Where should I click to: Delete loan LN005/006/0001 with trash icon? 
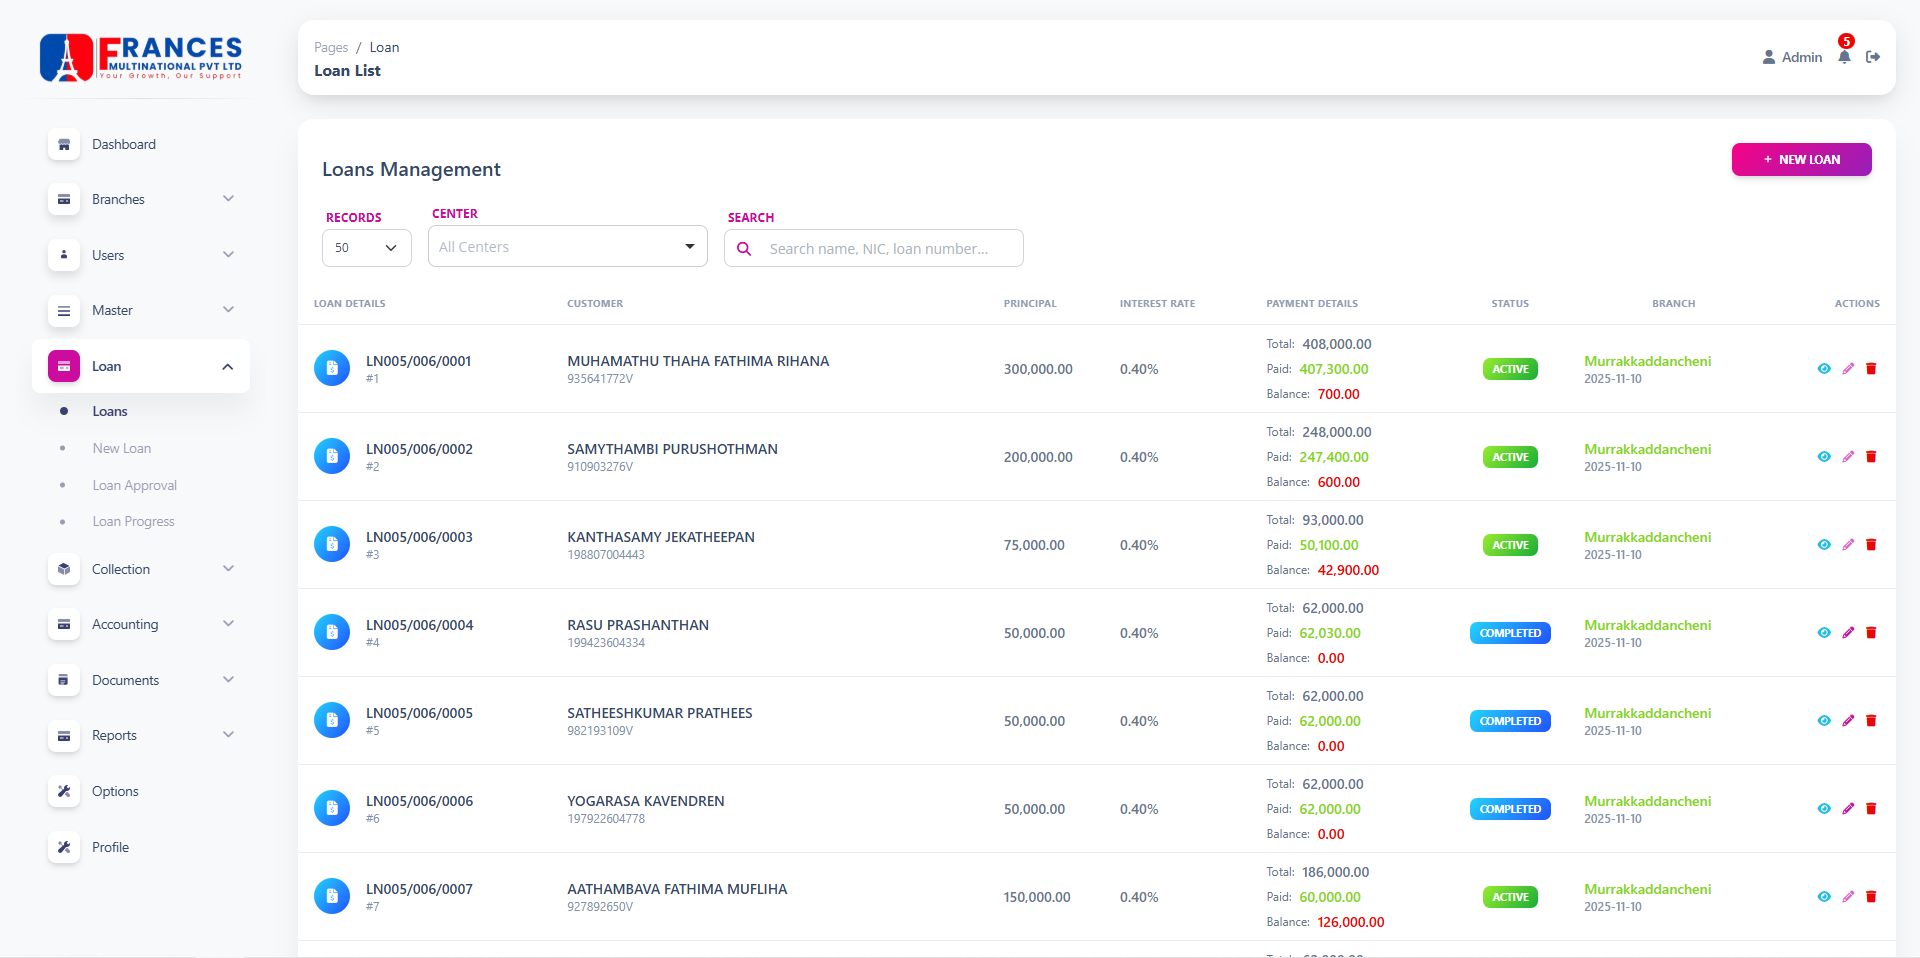(1871, 369)
